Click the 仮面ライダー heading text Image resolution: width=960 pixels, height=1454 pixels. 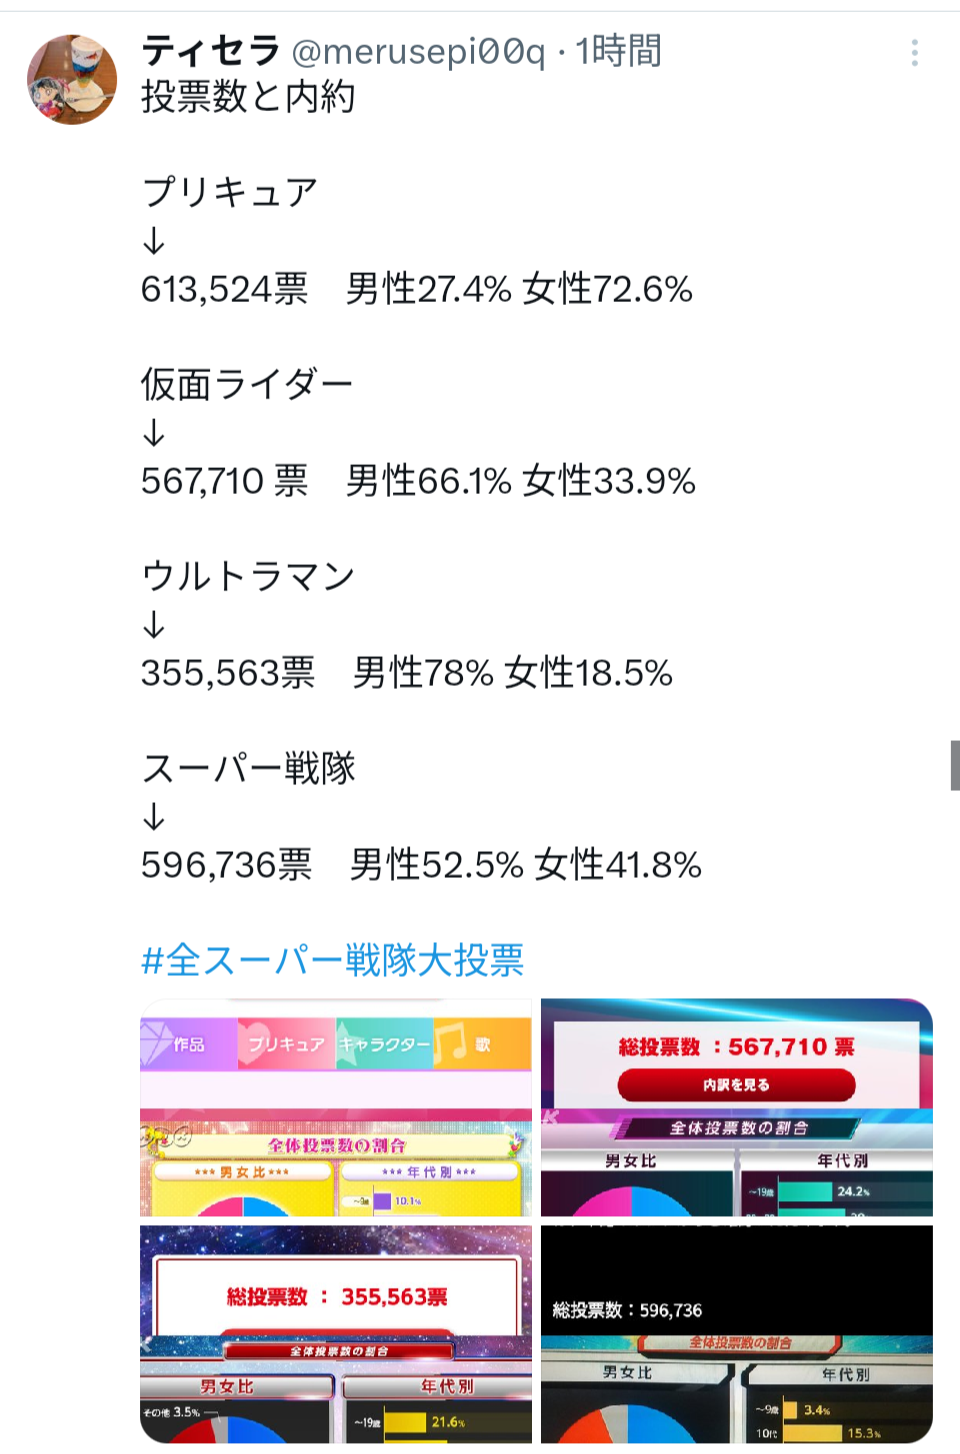coord(247,384)
